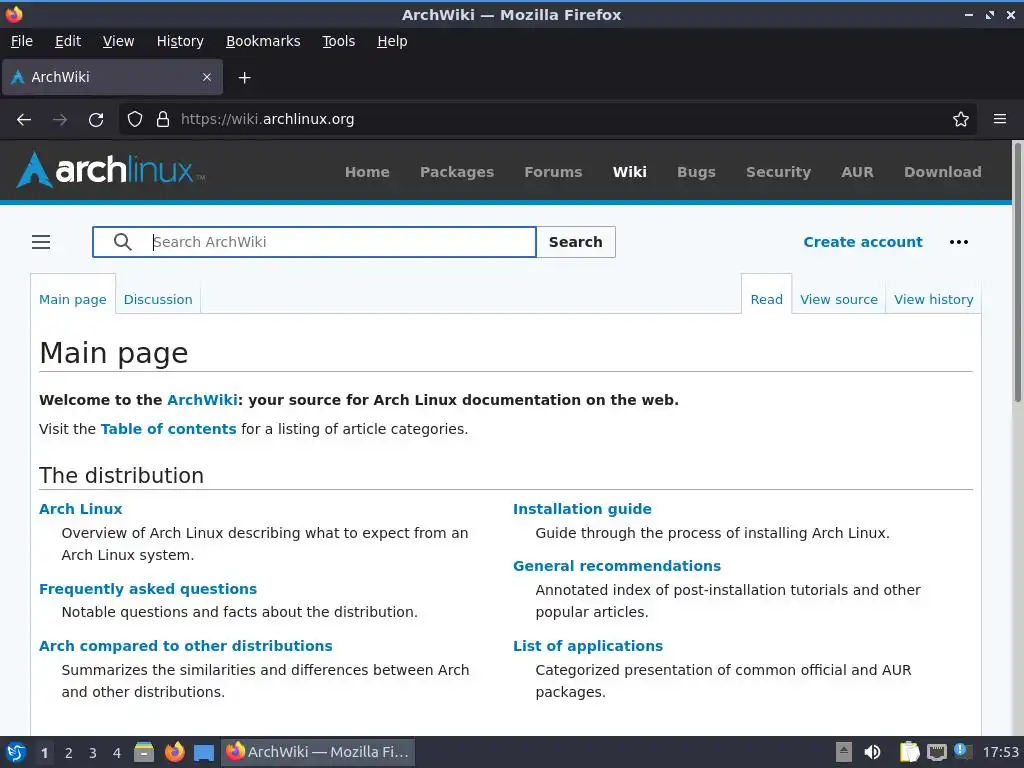Screen dimensions: 1024x768
Task: Click the page vertical scrollbar
Action: [x=1017, y=273]
